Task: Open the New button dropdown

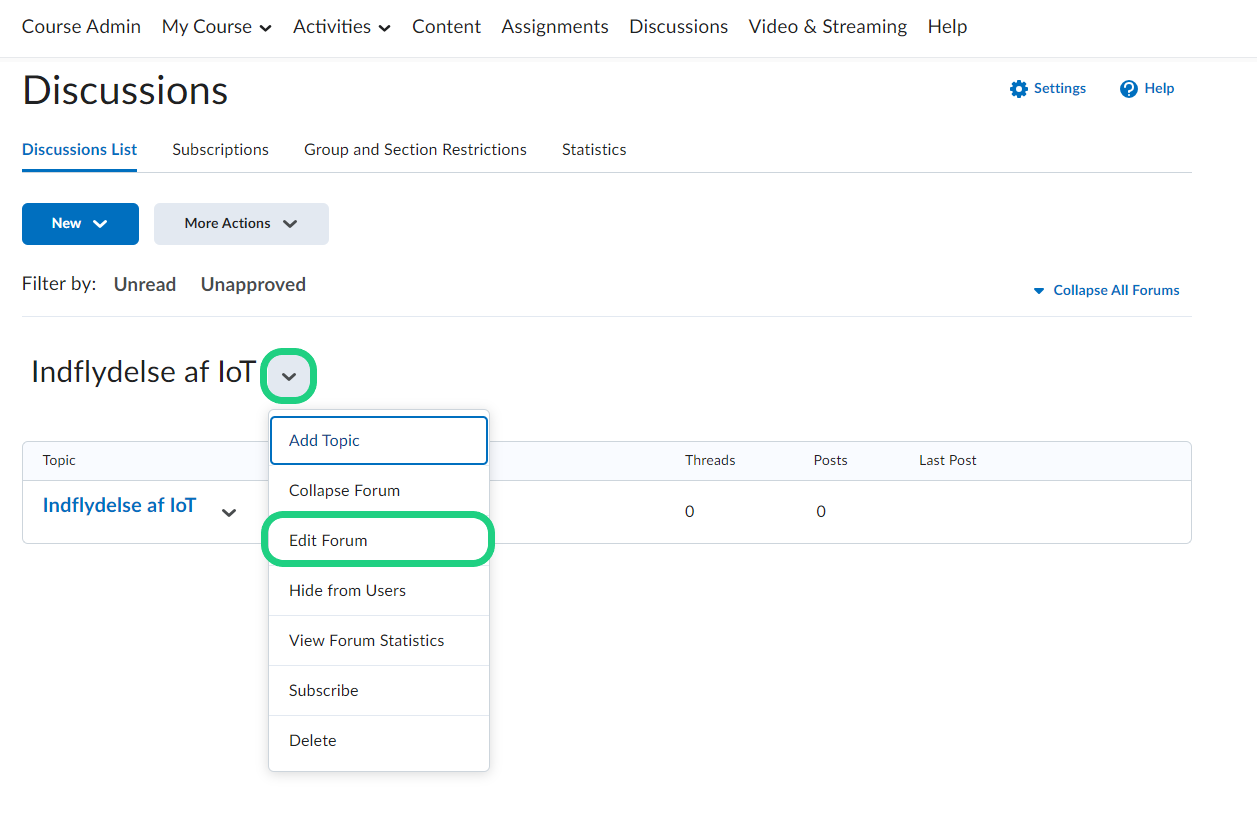Action: click(80, 224)
